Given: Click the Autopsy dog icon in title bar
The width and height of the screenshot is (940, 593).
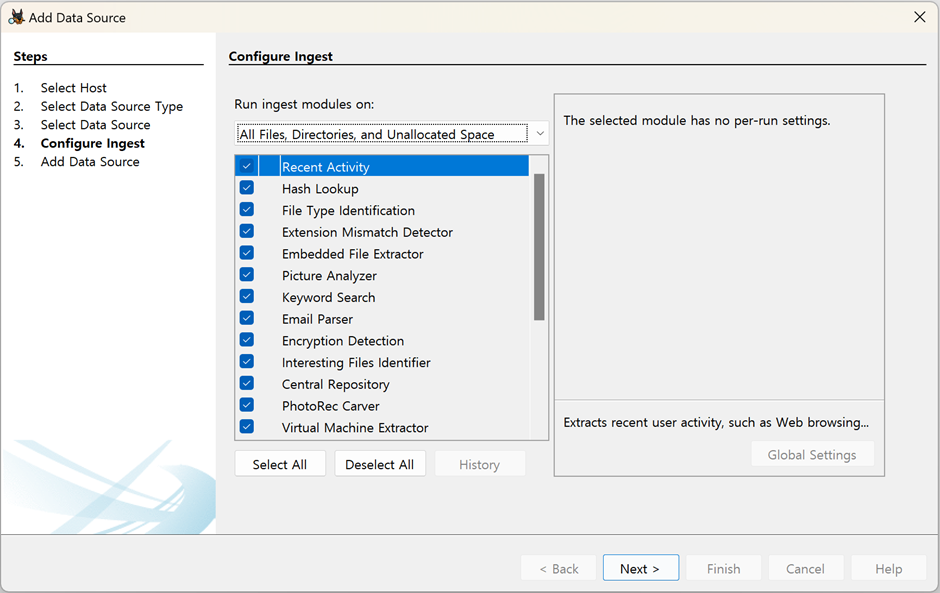Looking at the screenshot, I should pos(16,17).
